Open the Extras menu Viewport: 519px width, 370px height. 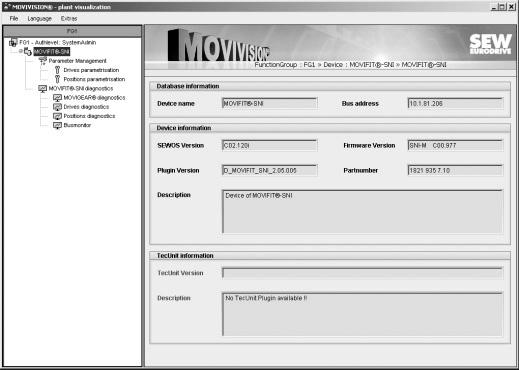coord(69,19)
